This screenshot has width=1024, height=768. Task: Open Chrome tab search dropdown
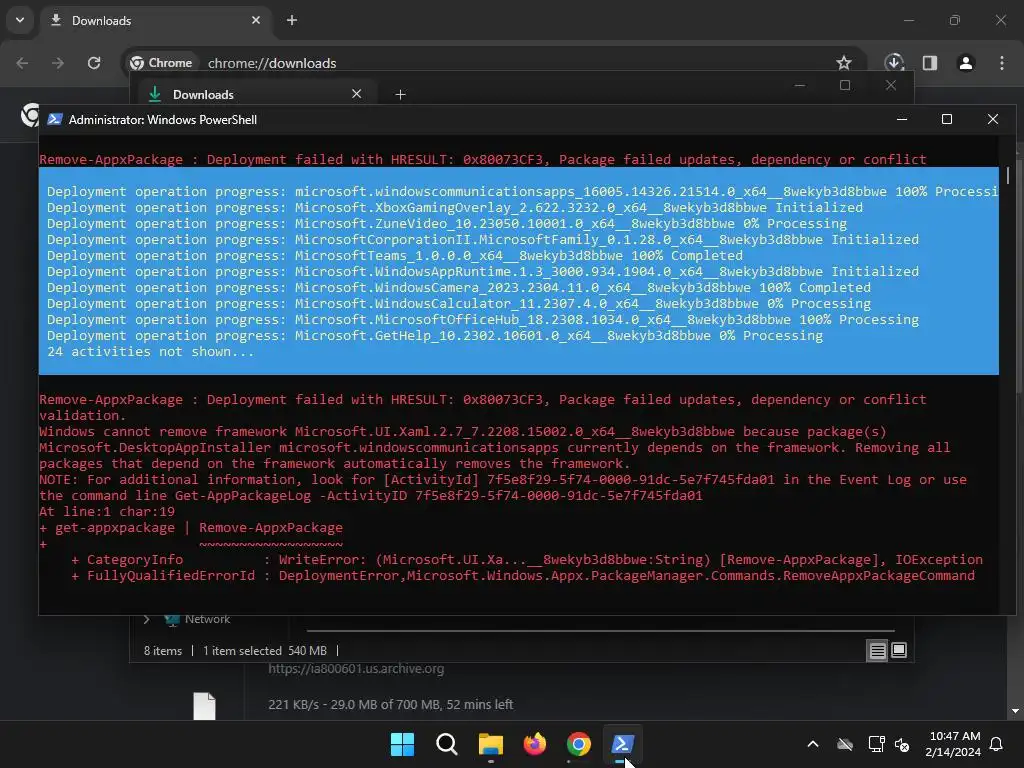pyautogui.click(x=20, y=20)
